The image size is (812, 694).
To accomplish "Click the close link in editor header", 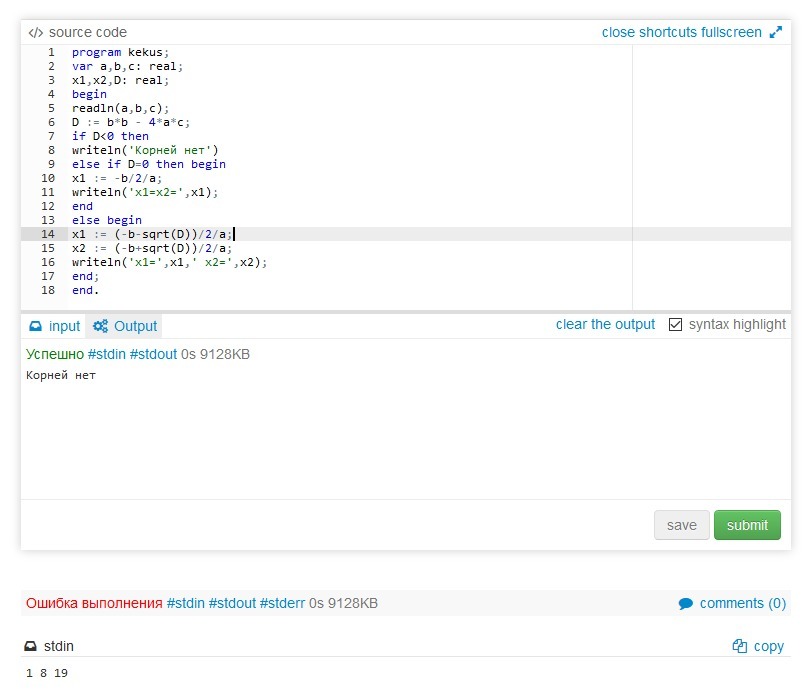I will click(x=618, y=32).
